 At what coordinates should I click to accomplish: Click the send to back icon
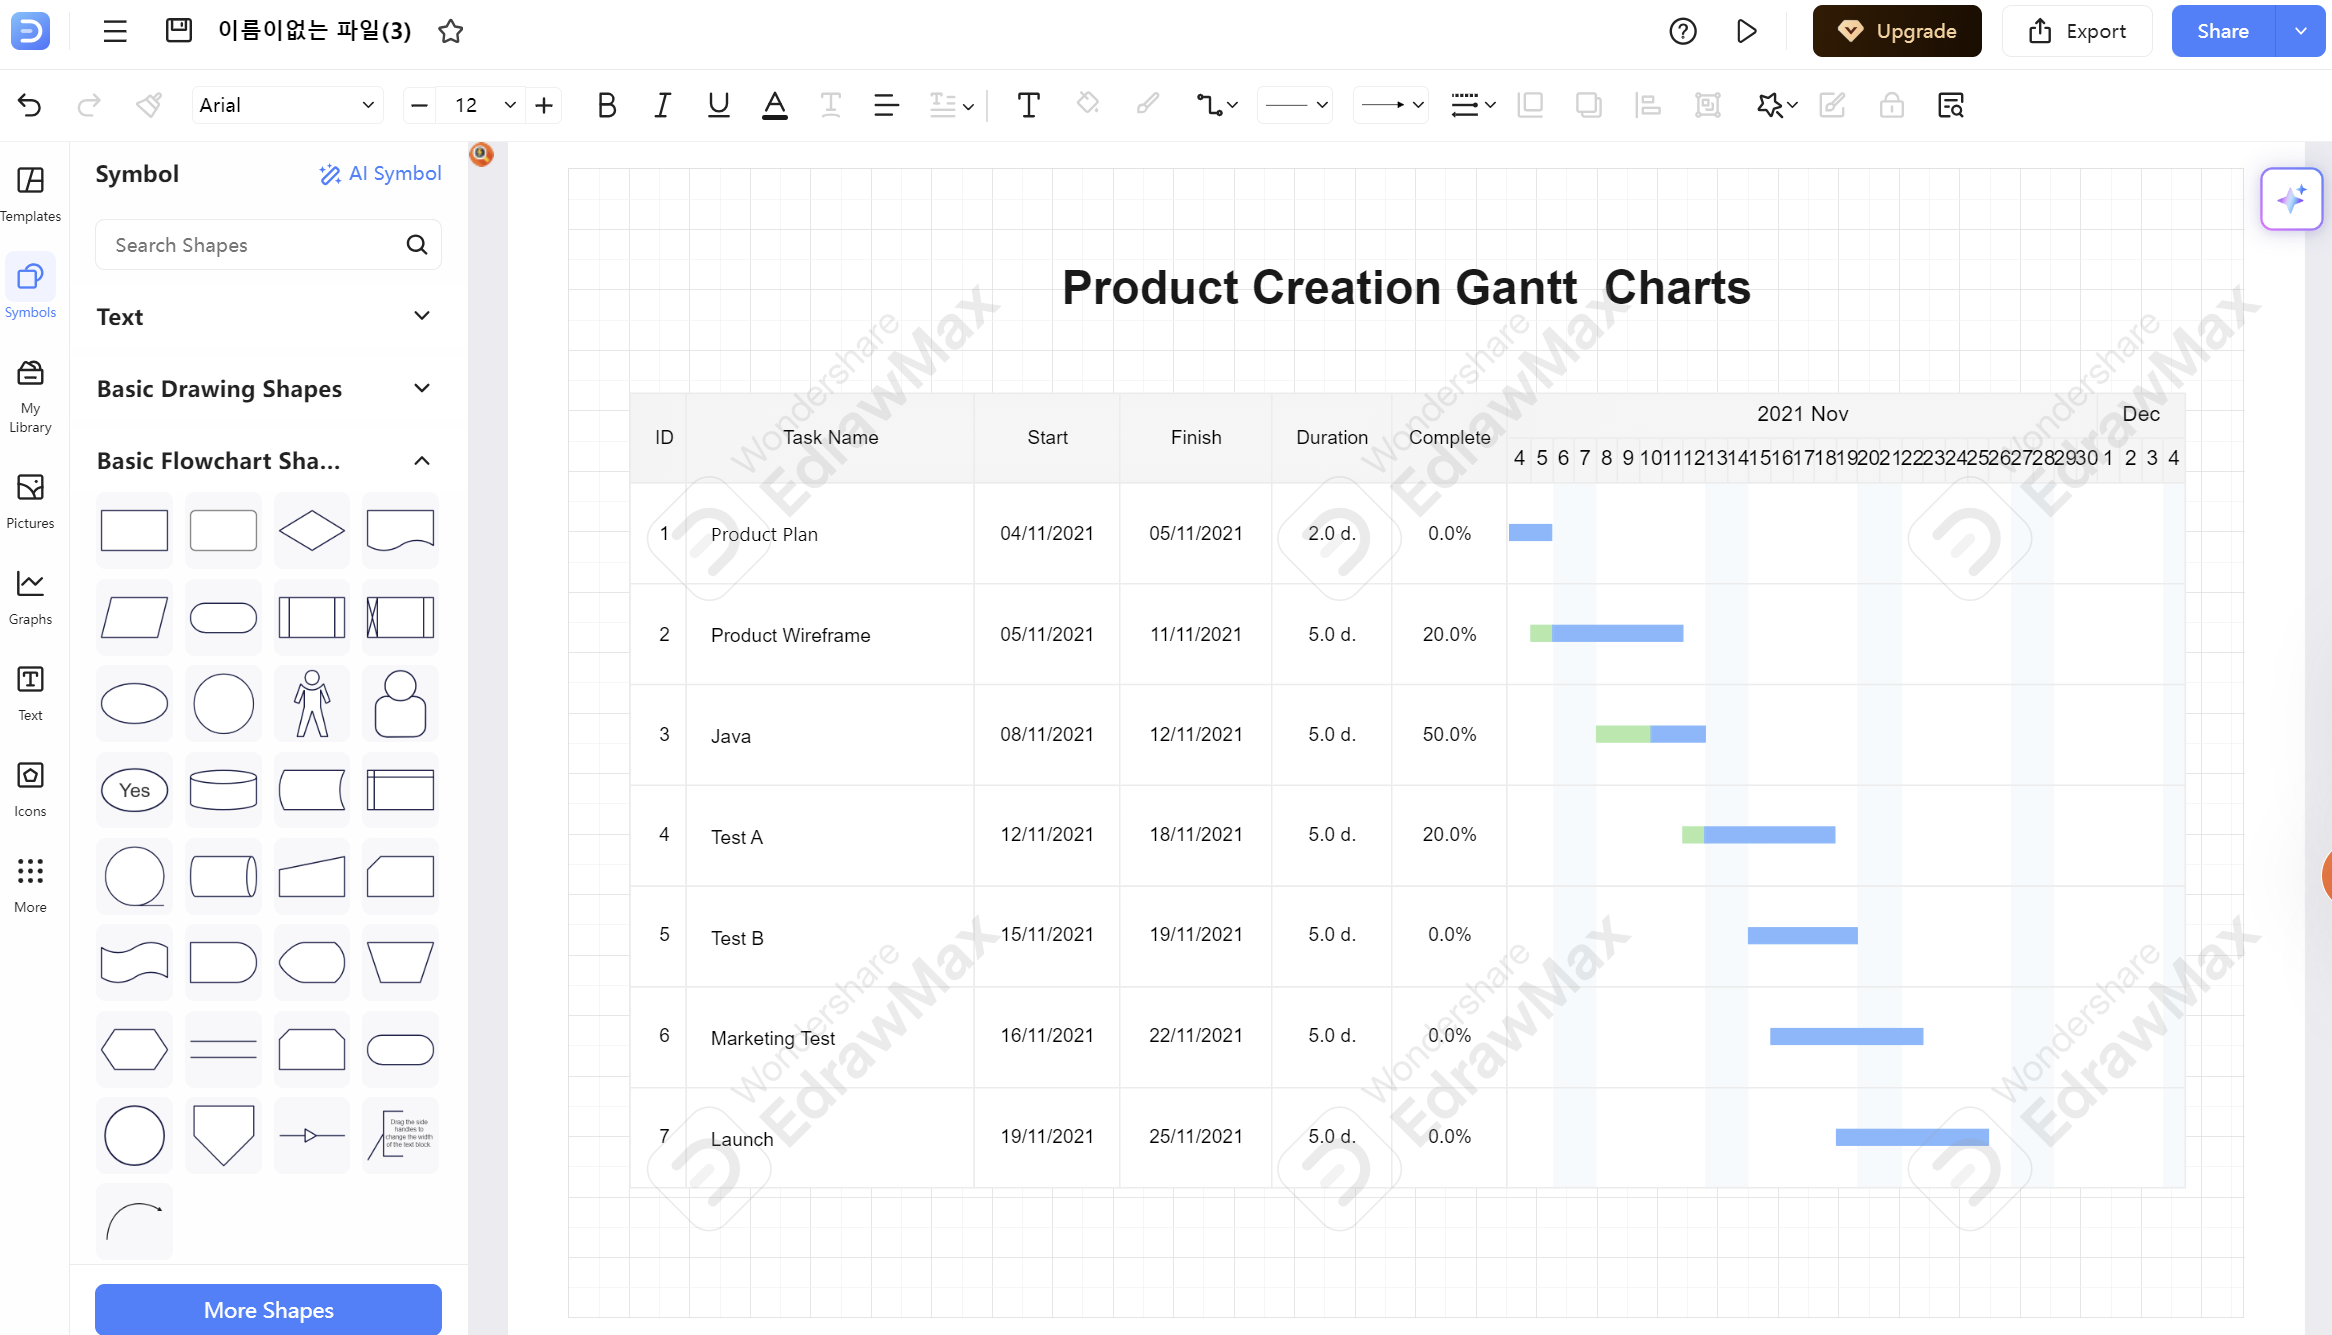point(1588,105)
